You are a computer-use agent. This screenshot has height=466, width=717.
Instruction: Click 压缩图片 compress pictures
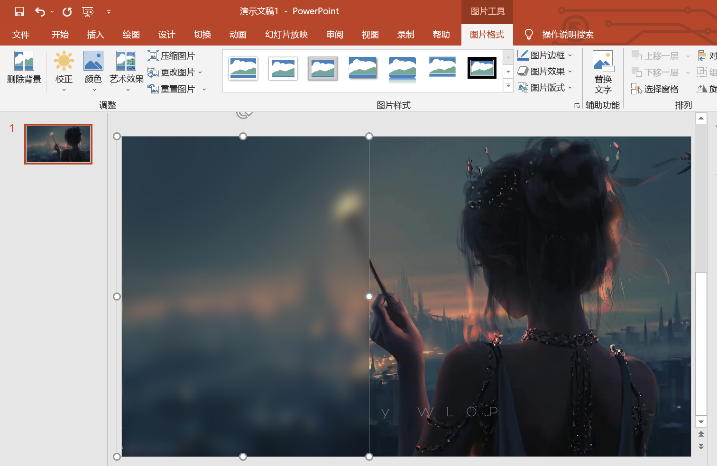tap(171, 56)
